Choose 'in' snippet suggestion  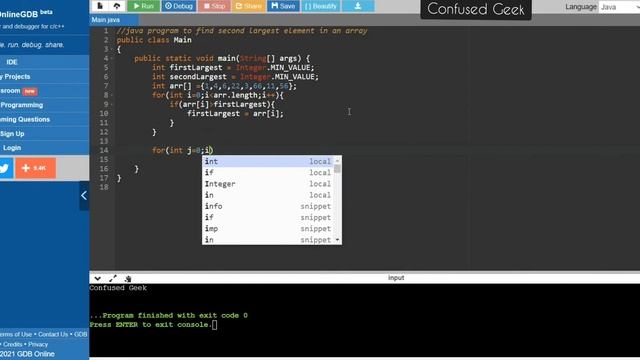click(268, 240)
